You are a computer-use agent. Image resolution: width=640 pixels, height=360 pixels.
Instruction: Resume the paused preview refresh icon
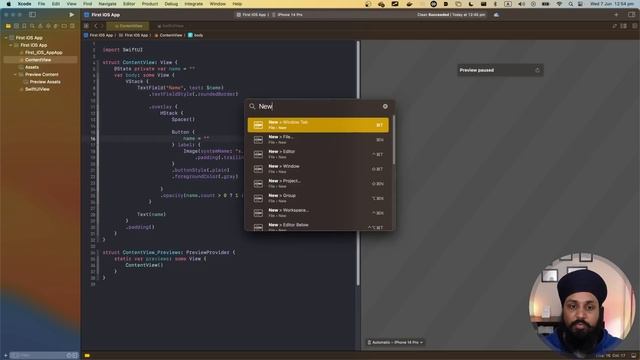point(537,70)
